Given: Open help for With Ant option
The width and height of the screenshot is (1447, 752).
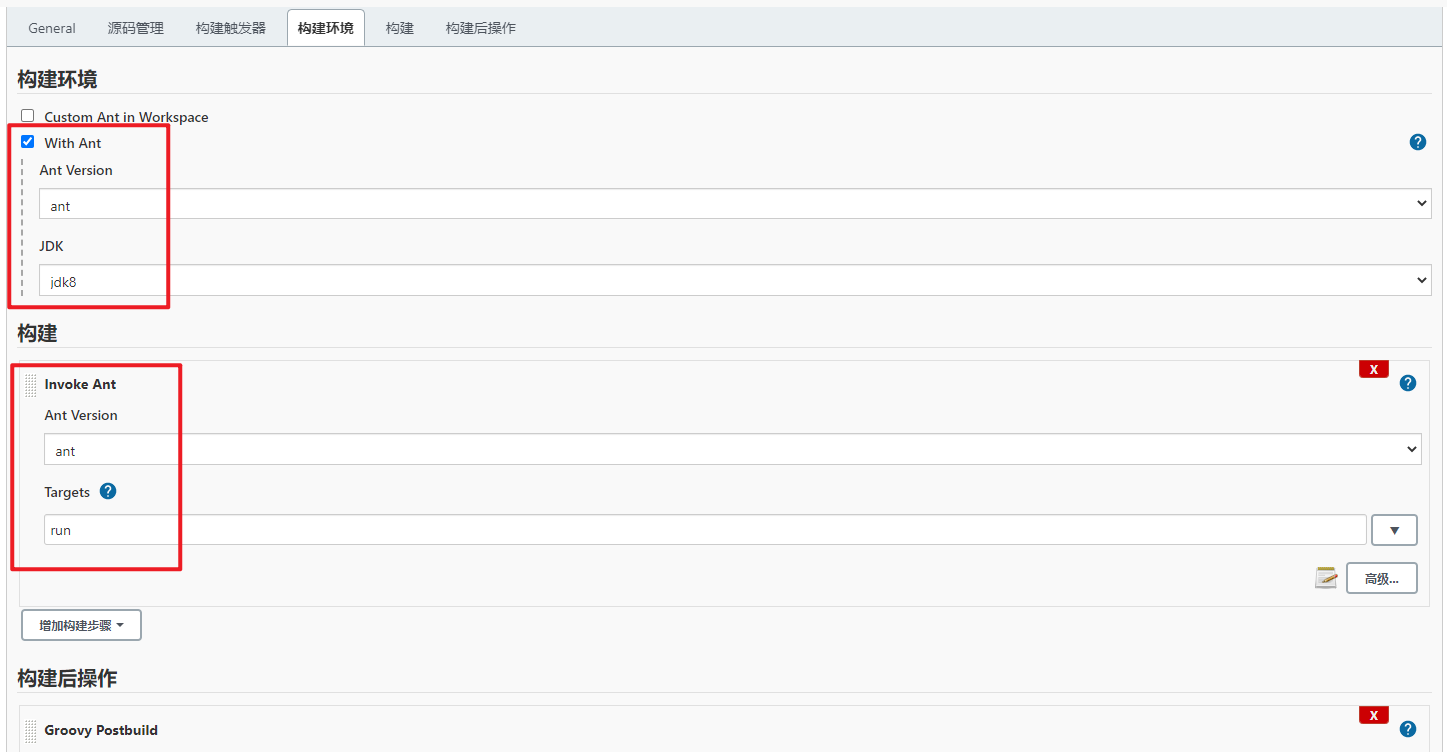Looking at the screenshot, I should tap(1417, 143).
